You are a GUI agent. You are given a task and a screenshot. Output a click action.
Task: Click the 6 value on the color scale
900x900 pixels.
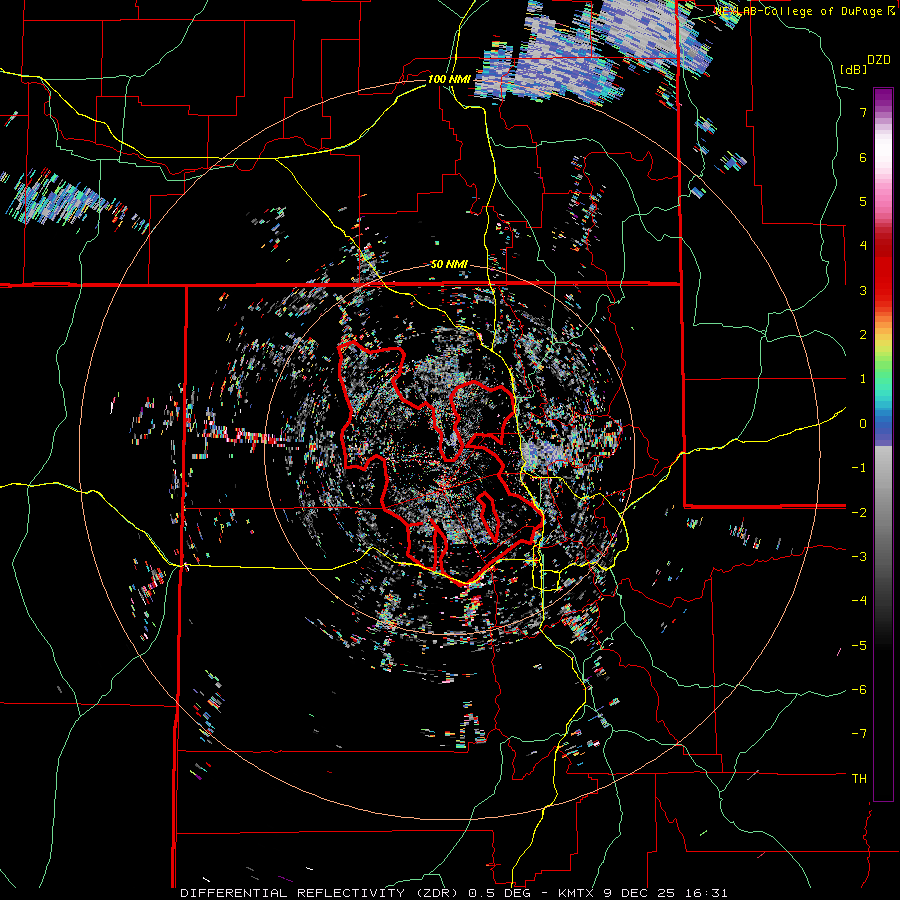pos(863,157)
